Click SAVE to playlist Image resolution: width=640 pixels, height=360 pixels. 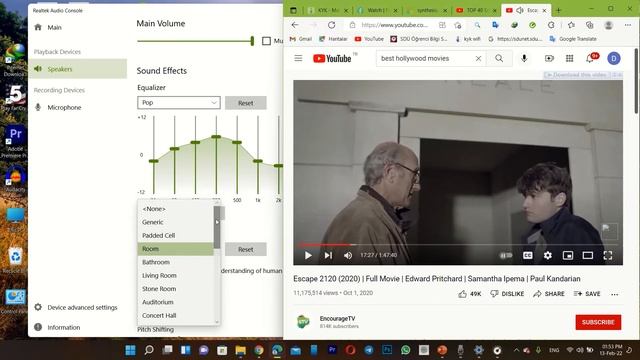(x=587, y=294)
